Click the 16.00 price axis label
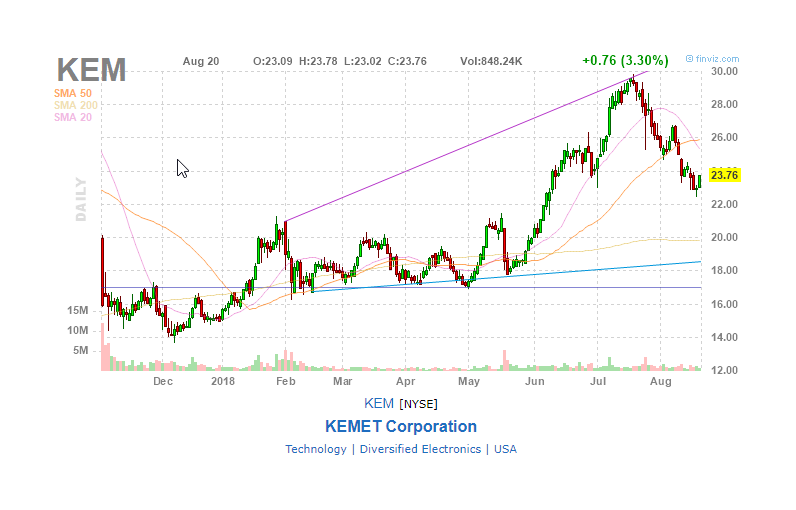Viewport: 796px width, 510px height. point(724,304)
